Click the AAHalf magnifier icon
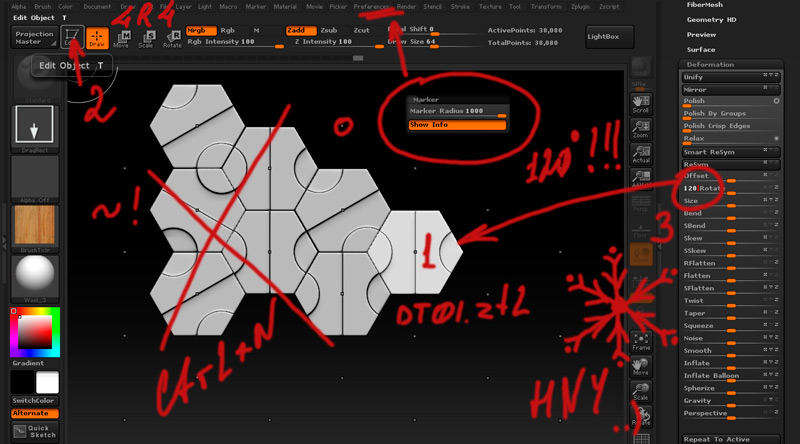This screenshot has height=444, width=800. click(x=641, y=179)
